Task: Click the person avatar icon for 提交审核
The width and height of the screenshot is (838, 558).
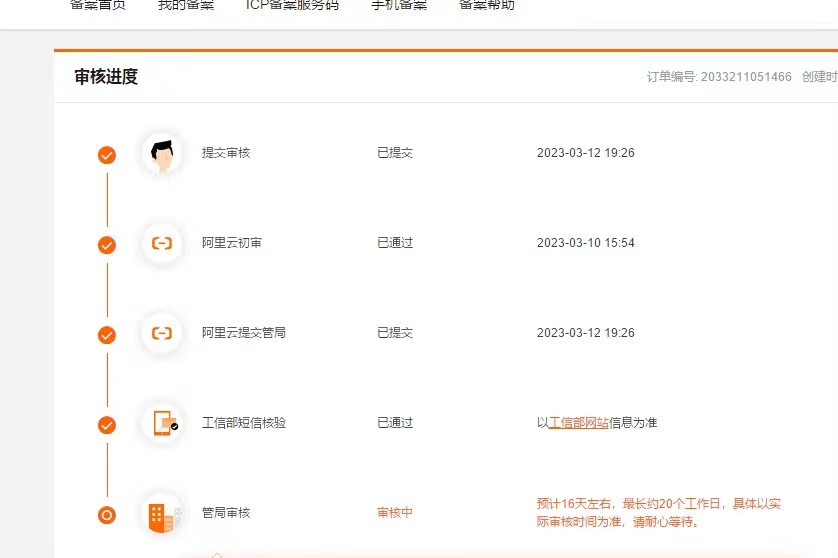Action: tap(162, 154)
